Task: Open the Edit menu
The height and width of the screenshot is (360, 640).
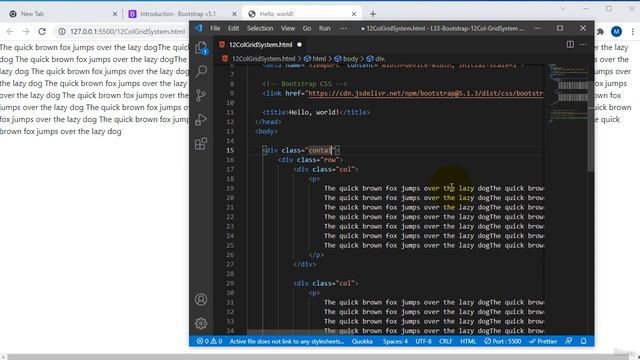Action: click(x=233, y=28)
